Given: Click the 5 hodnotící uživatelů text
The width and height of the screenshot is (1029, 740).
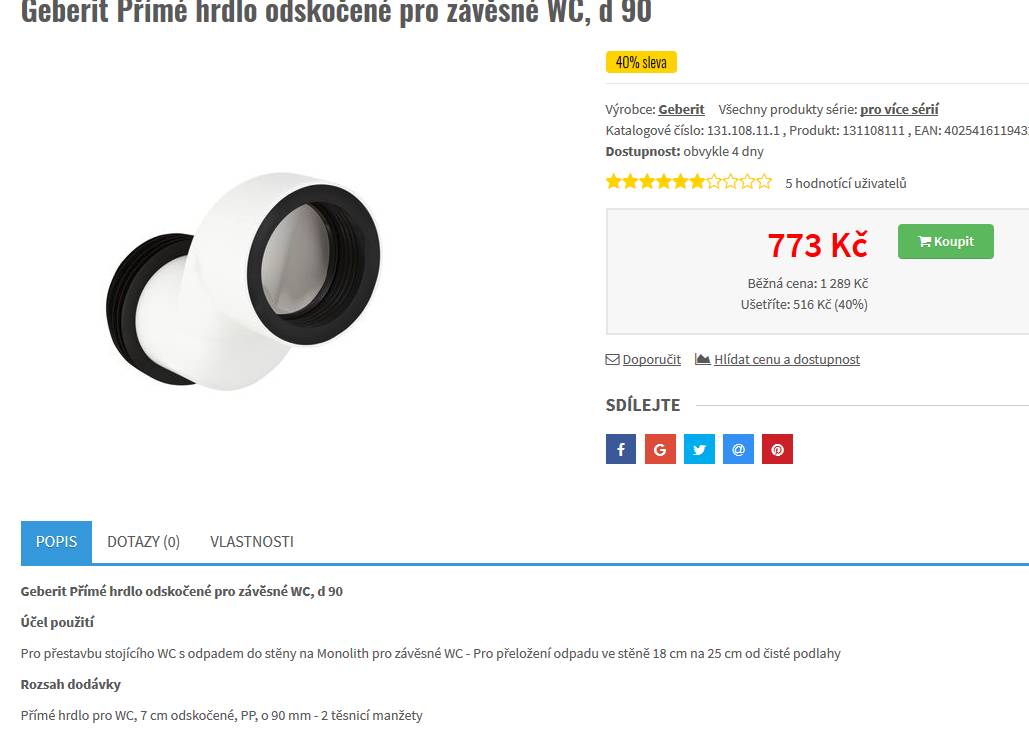Looking at the screenshot, I should pos(846,184).
